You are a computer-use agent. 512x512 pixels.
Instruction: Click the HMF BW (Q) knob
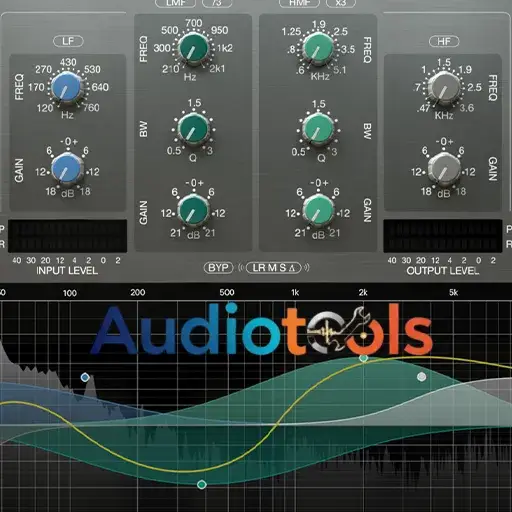[x=318, y=129]
